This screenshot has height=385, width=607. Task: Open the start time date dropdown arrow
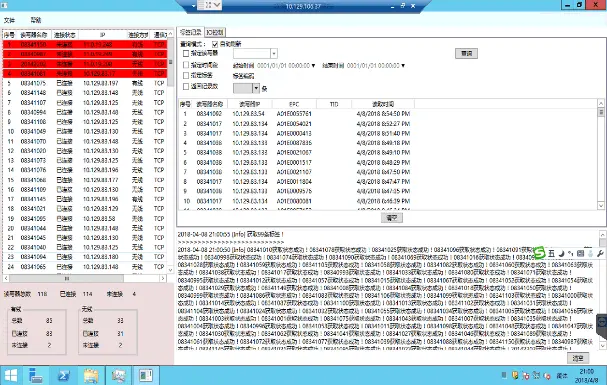click(x=313, y=66)
